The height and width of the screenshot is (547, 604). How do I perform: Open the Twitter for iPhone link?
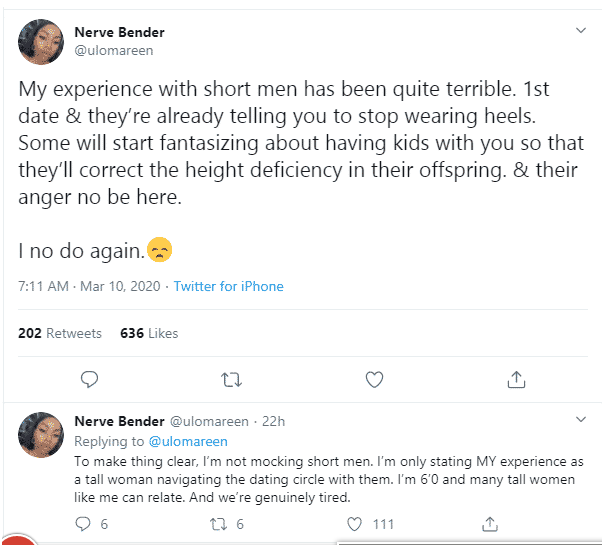click(x=228, y=286)
